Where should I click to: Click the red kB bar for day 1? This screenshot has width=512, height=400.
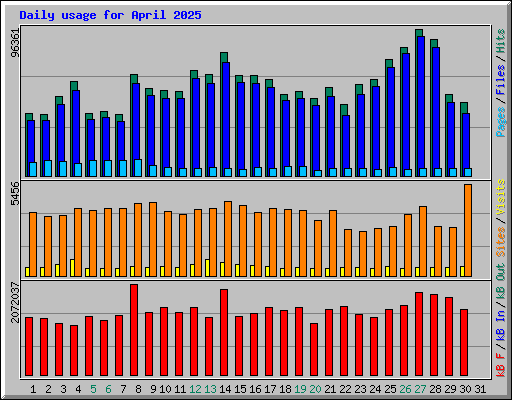(29, 347)
